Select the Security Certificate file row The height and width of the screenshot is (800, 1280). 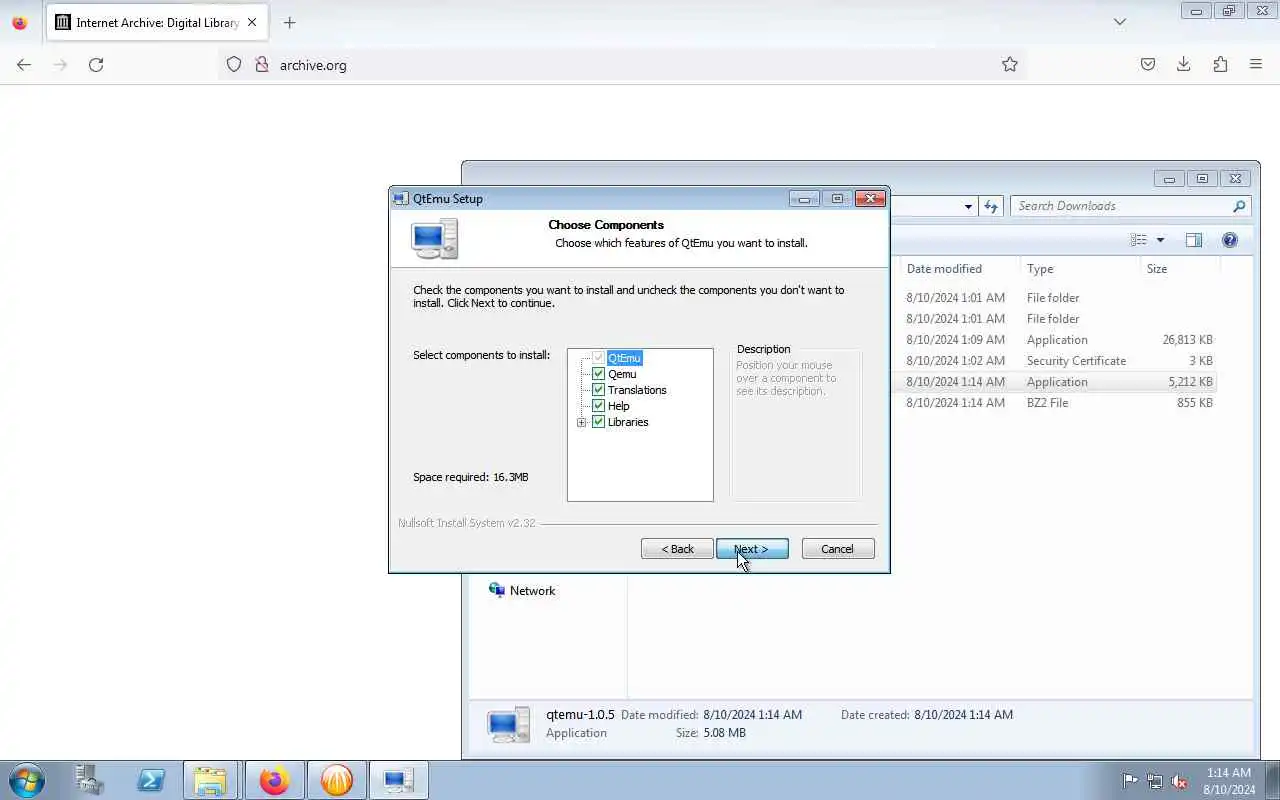[x=1058, y=361]
